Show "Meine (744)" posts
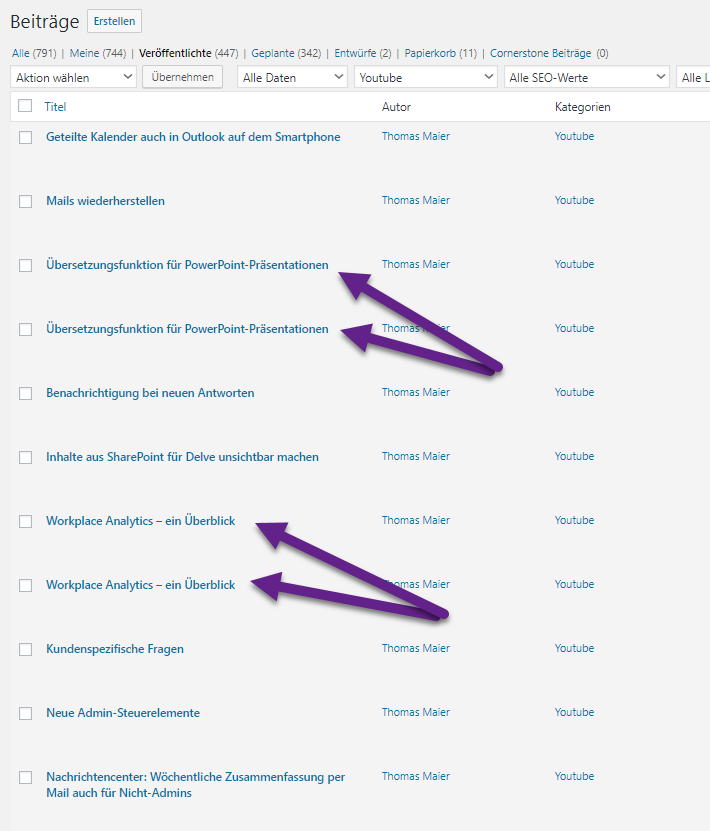This screenshot has width=710, height=831. (x=98, y=53)
